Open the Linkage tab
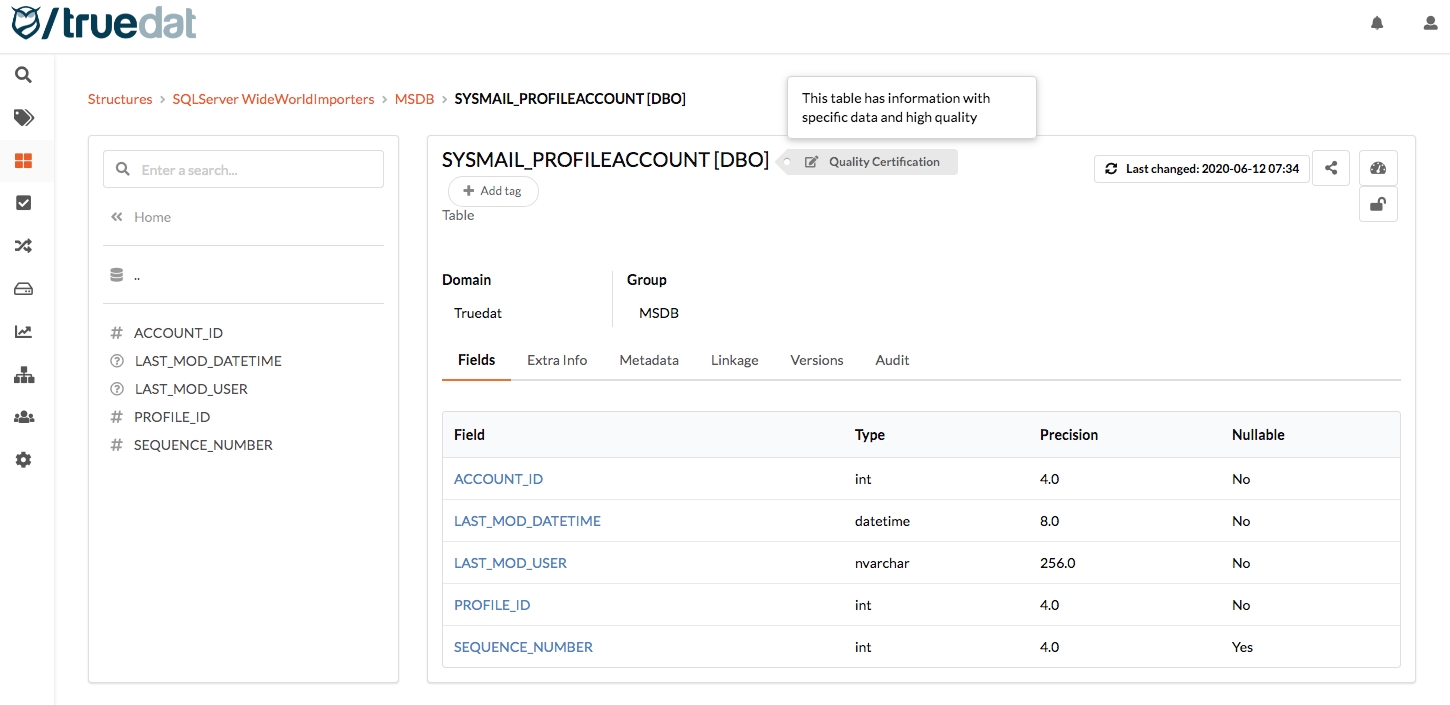 point(734,360)
